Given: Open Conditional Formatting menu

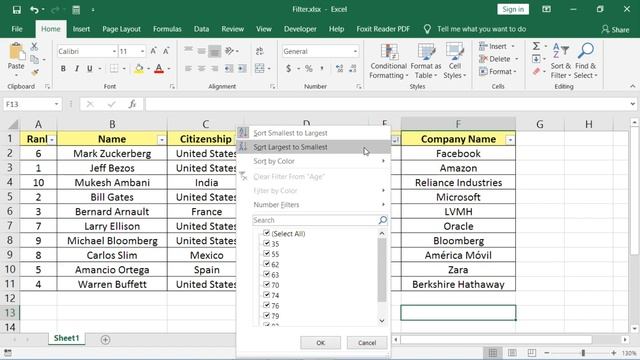Looking at the screenshot, I should click(389, 61).
